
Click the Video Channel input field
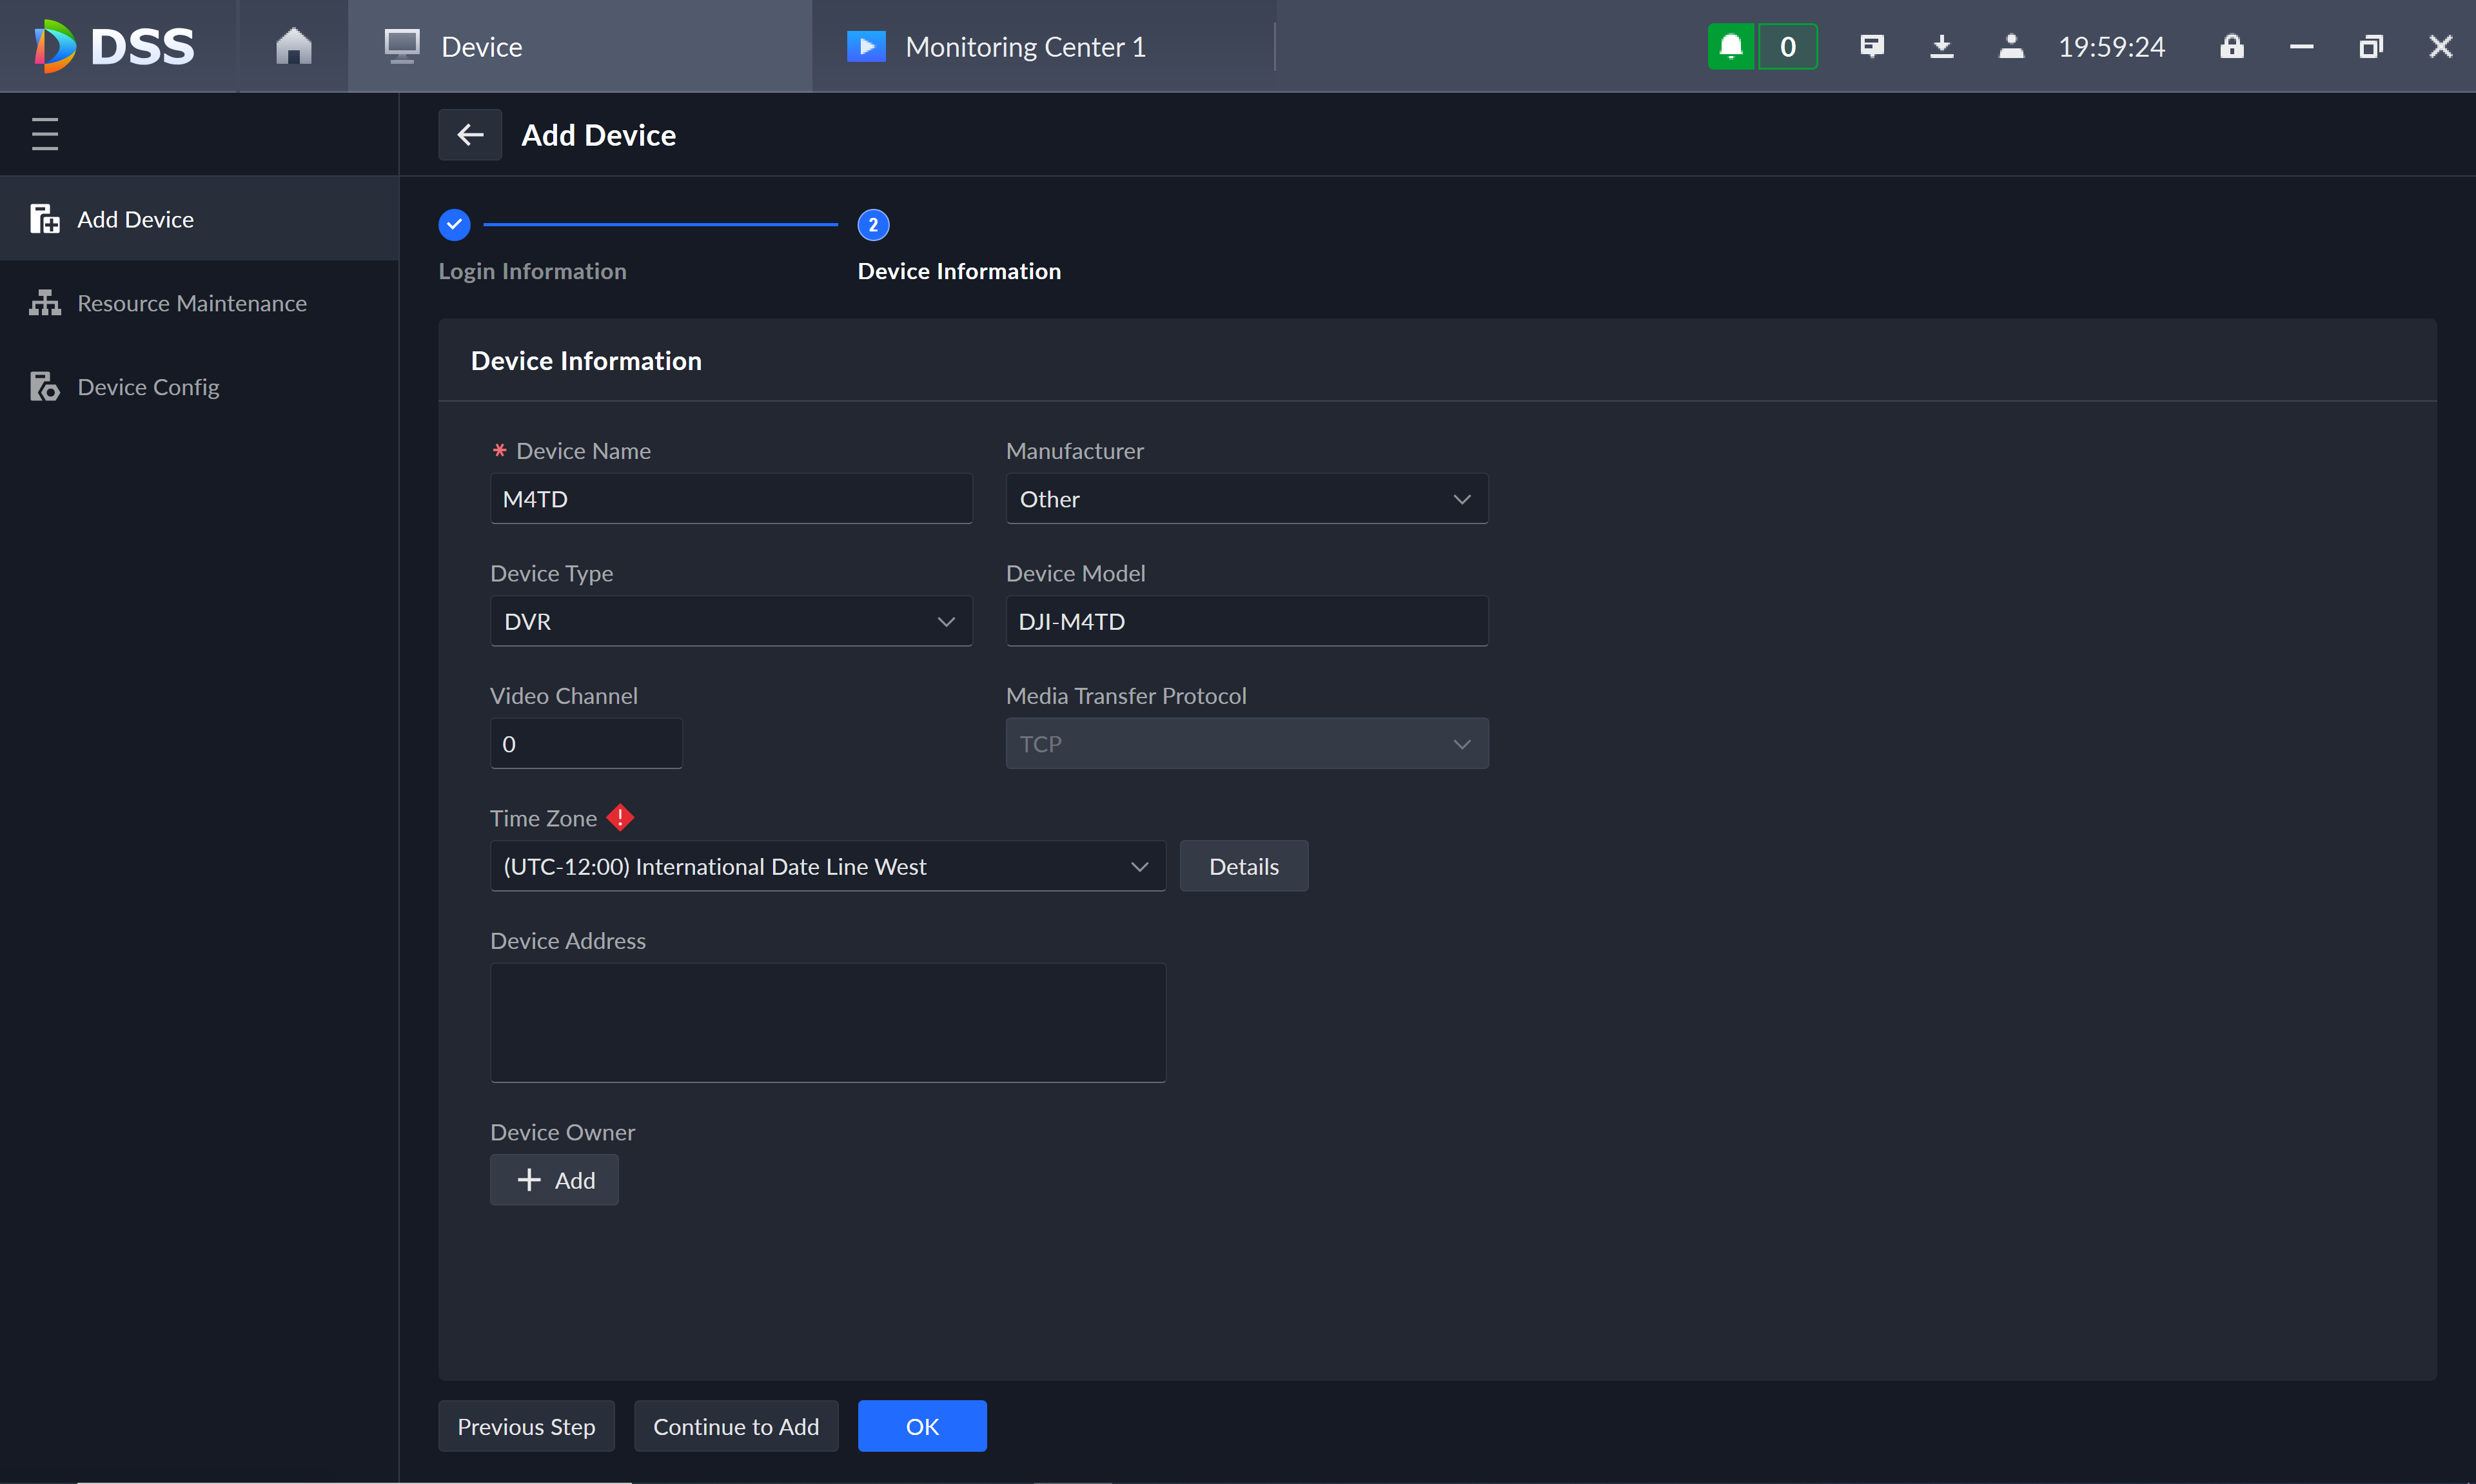coord(586,744)
